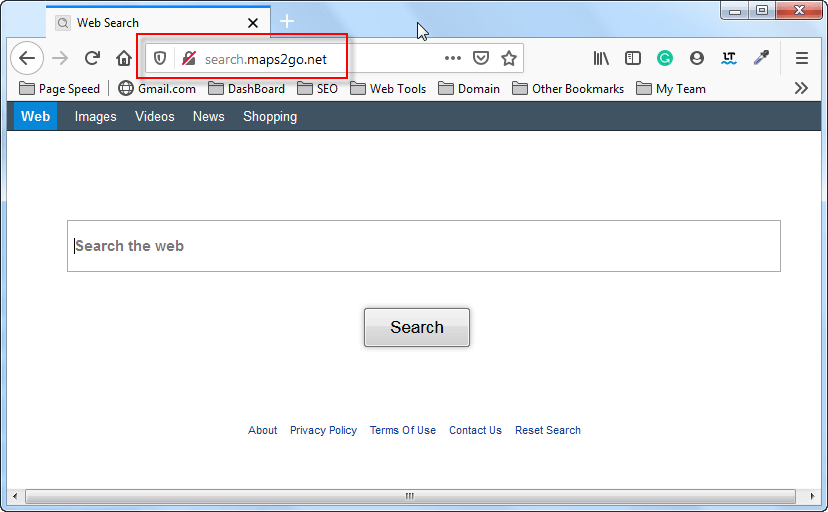Image resolution: width=828 pixels, height=512 pixels.
Task: Open the Library icon
Action: pyautogui.click(x=601, y=58)
